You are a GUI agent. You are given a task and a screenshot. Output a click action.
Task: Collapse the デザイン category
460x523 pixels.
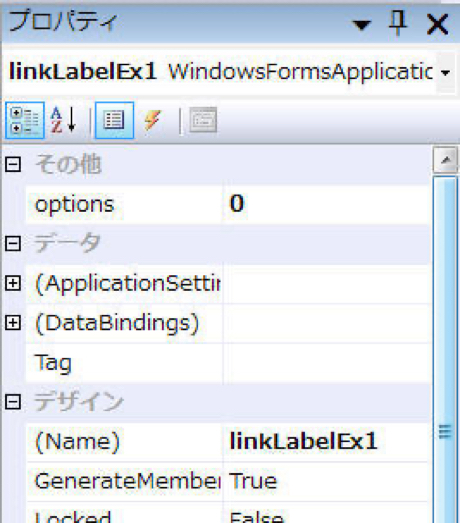tap(13, 402)
